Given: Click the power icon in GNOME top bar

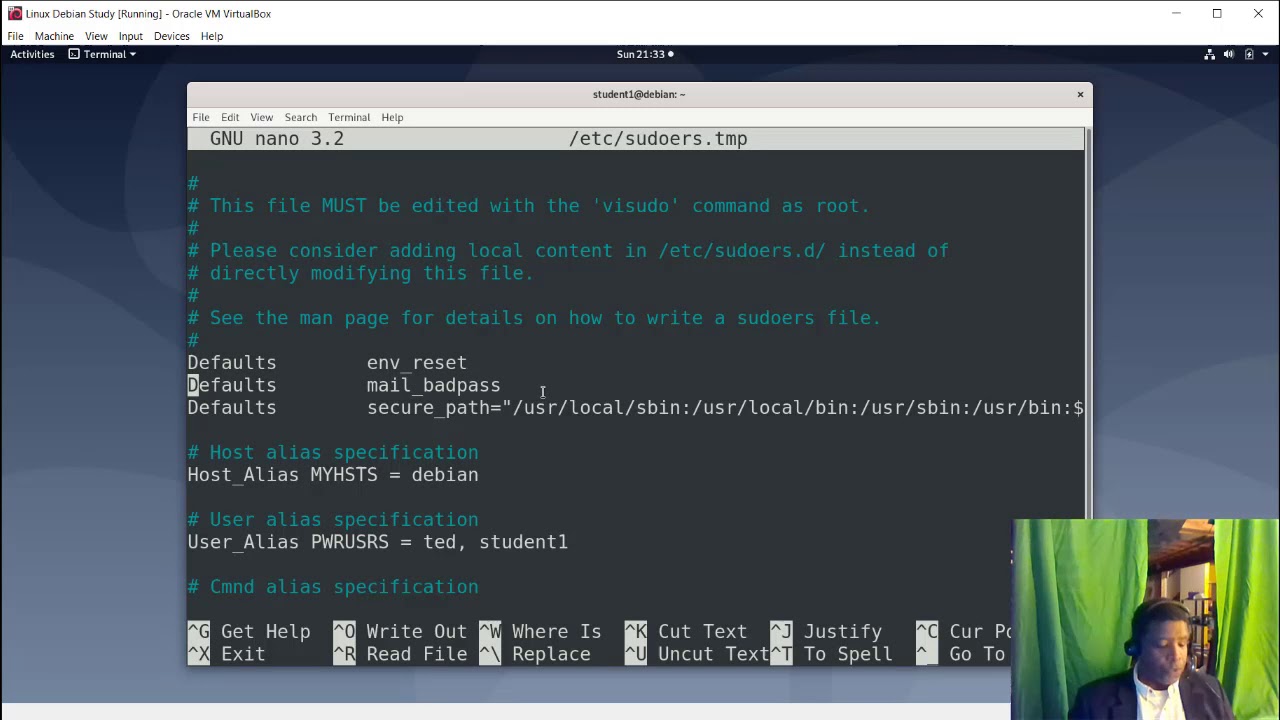Looking at the screenshot, I should click(1249, 54).
